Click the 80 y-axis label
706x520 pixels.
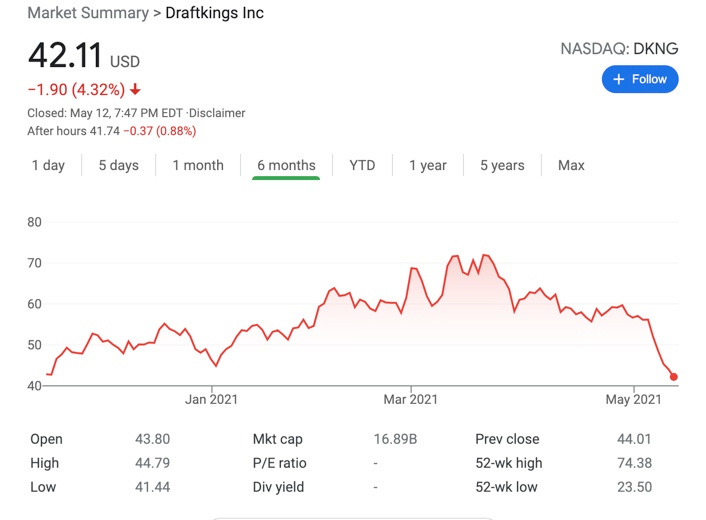pyautogui.click(x=34, y=222)
